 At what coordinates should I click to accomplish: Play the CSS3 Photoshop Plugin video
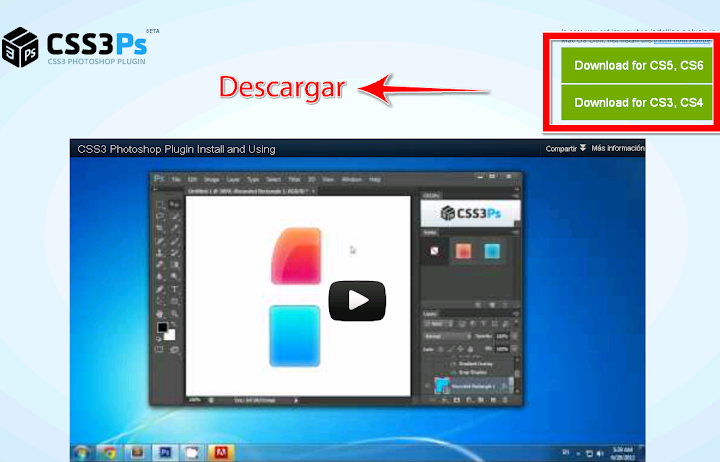tap(357, 301)
